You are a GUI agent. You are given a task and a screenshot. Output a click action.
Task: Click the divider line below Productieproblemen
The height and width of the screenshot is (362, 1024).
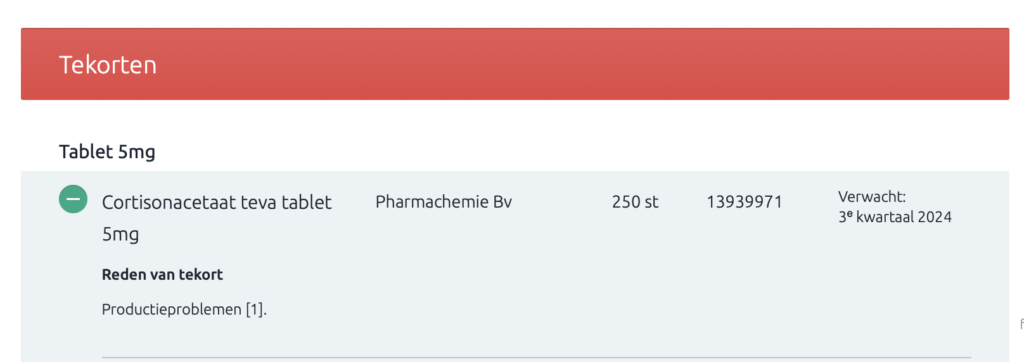point(536,357)
